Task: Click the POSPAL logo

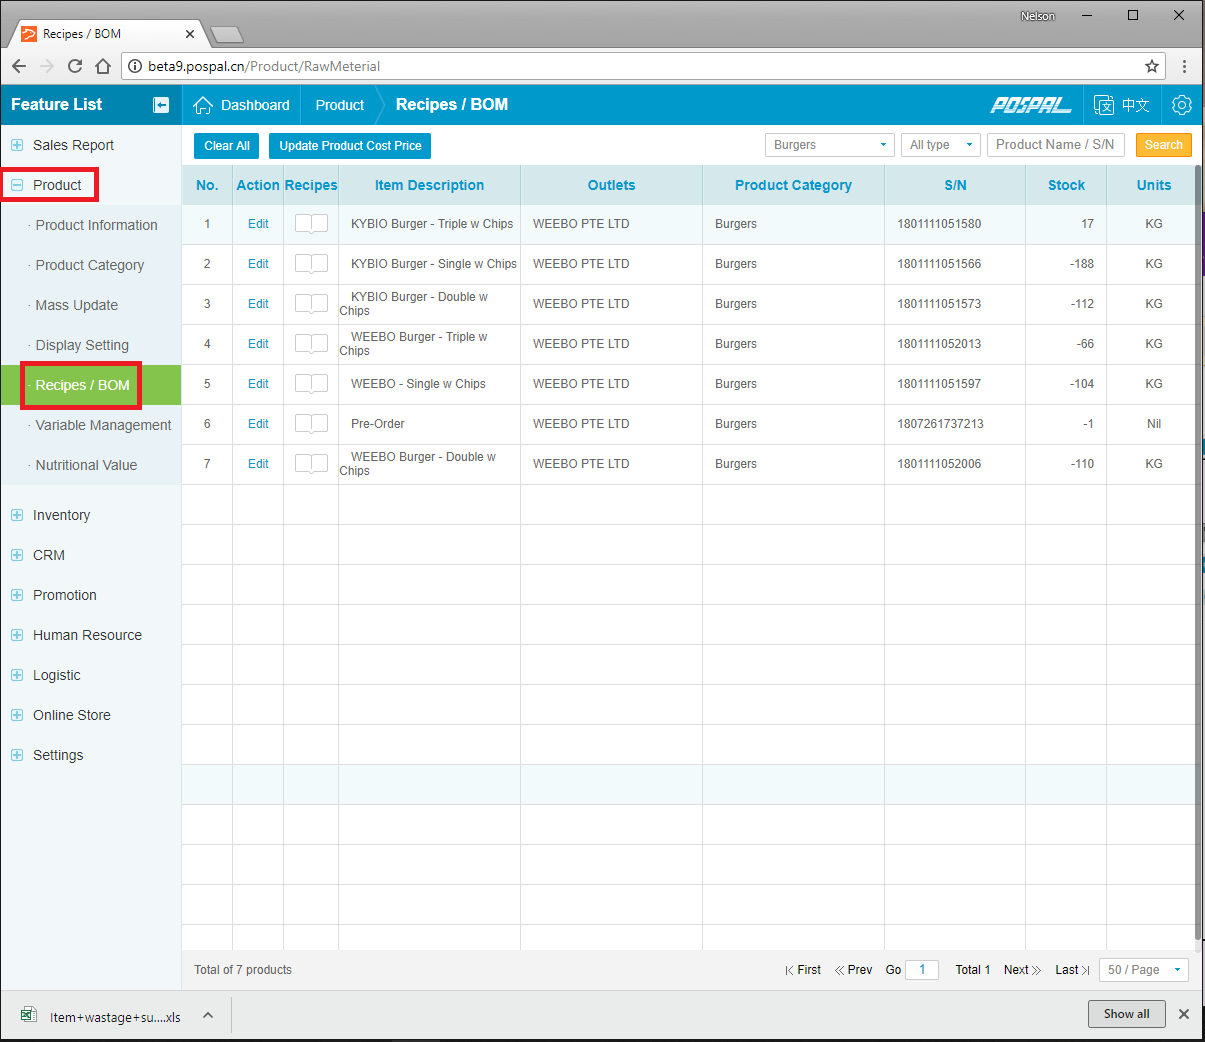Action: click(x=1030, y=105)
